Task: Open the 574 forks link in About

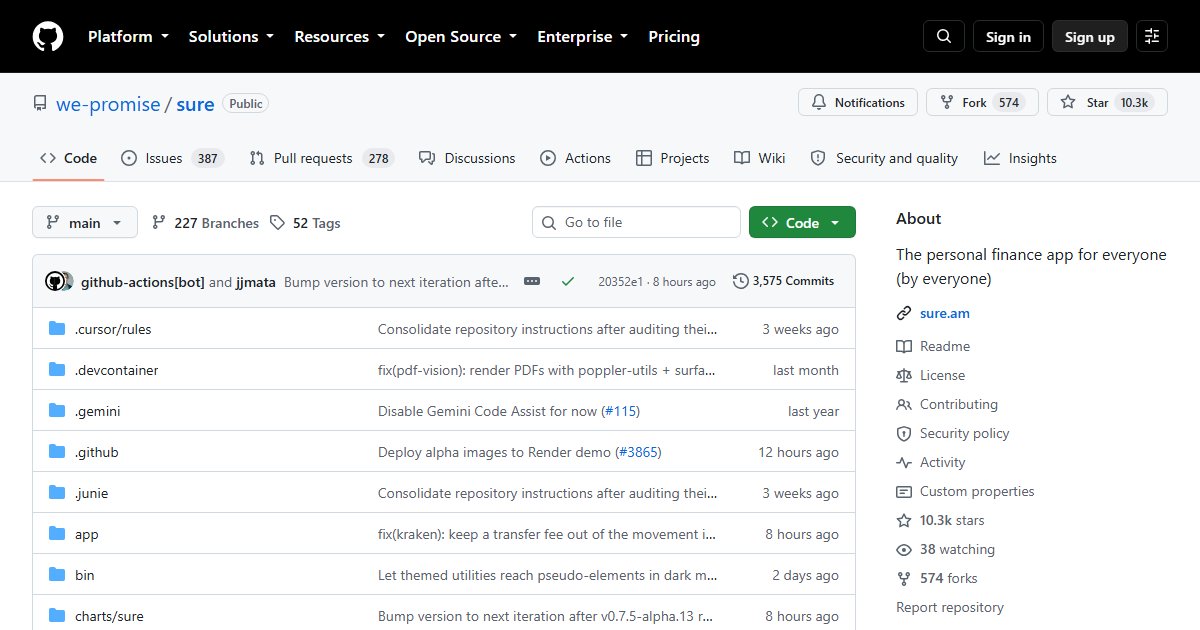Action: pos(949,578)
